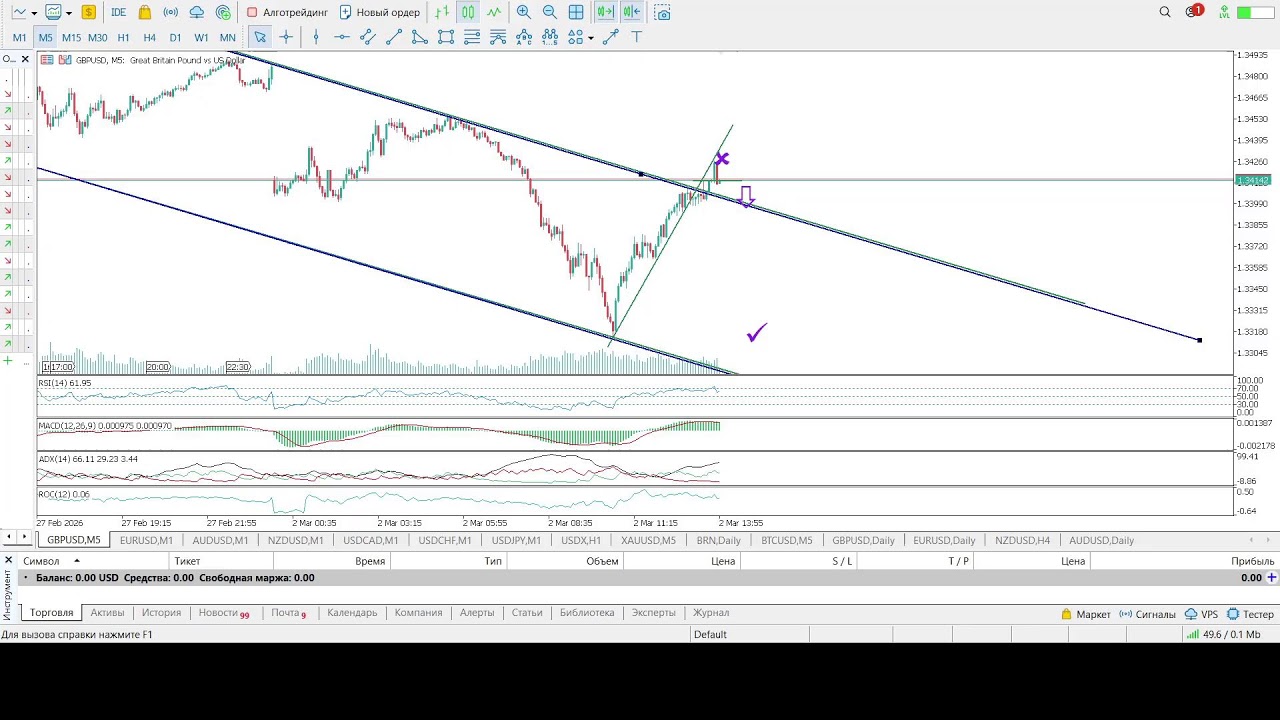The width and height of the screenshot is (1280, 720).
Task: Click the Новый ордер button
Action: coord(379,12)
